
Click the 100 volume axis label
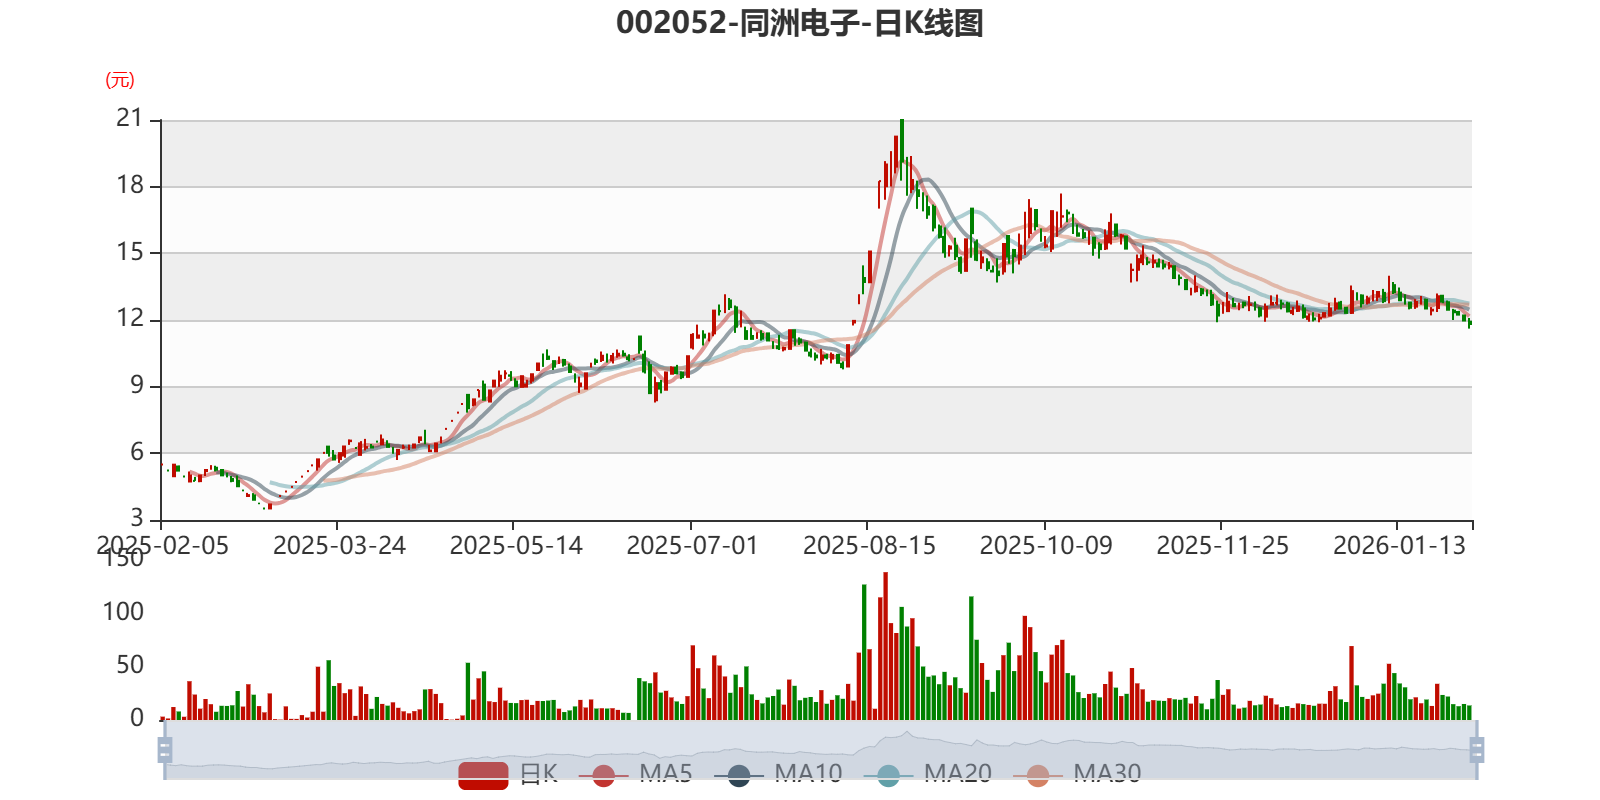tap(123, 612)
